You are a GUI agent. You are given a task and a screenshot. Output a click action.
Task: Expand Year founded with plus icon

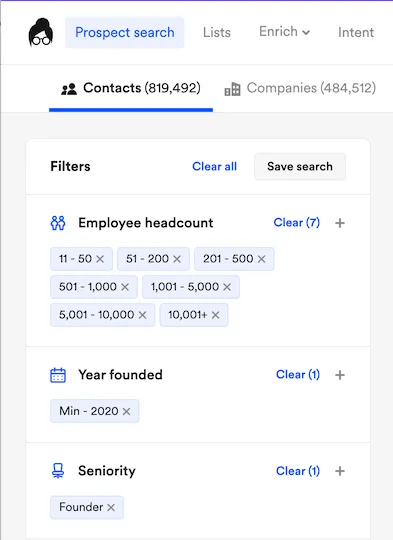pos(340,375)
